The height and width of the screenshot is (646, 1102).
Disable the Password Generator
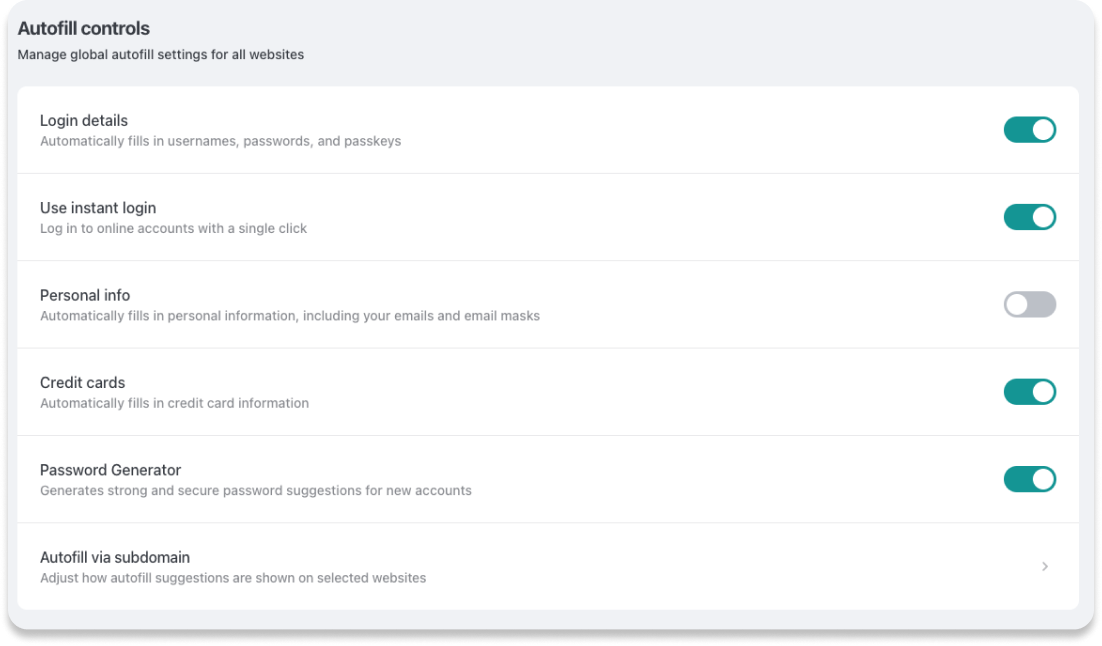[x=1030, y=478]
